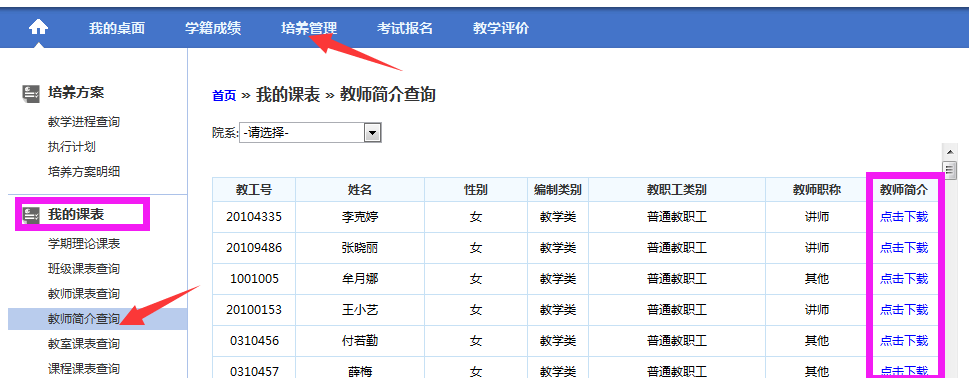Select staff number 1001005
Image resolution: width=969 pixels, height=378 pixels.
(254, 279)
